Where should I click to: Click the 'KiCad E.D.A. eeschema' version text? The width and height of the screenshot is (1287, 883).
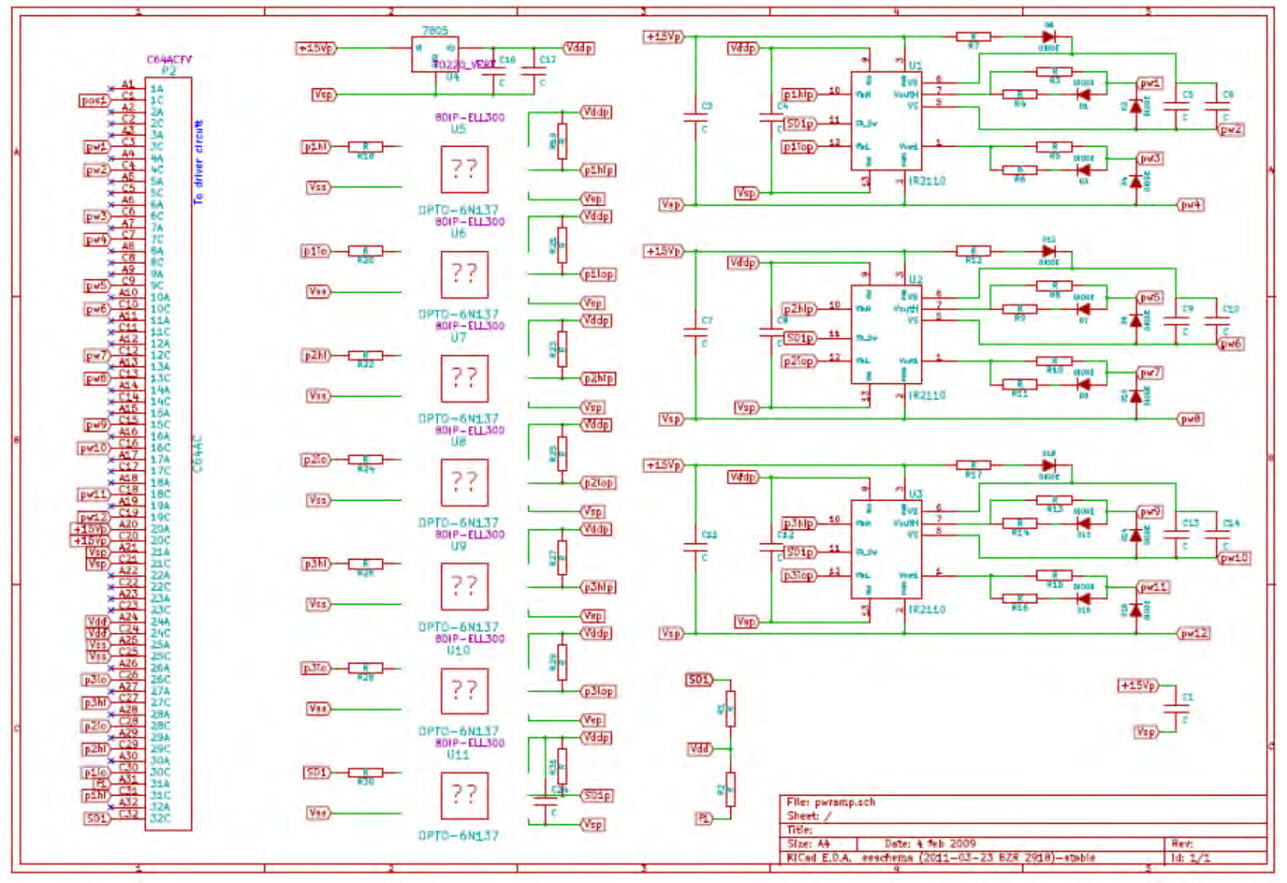[x=941, y=857]
